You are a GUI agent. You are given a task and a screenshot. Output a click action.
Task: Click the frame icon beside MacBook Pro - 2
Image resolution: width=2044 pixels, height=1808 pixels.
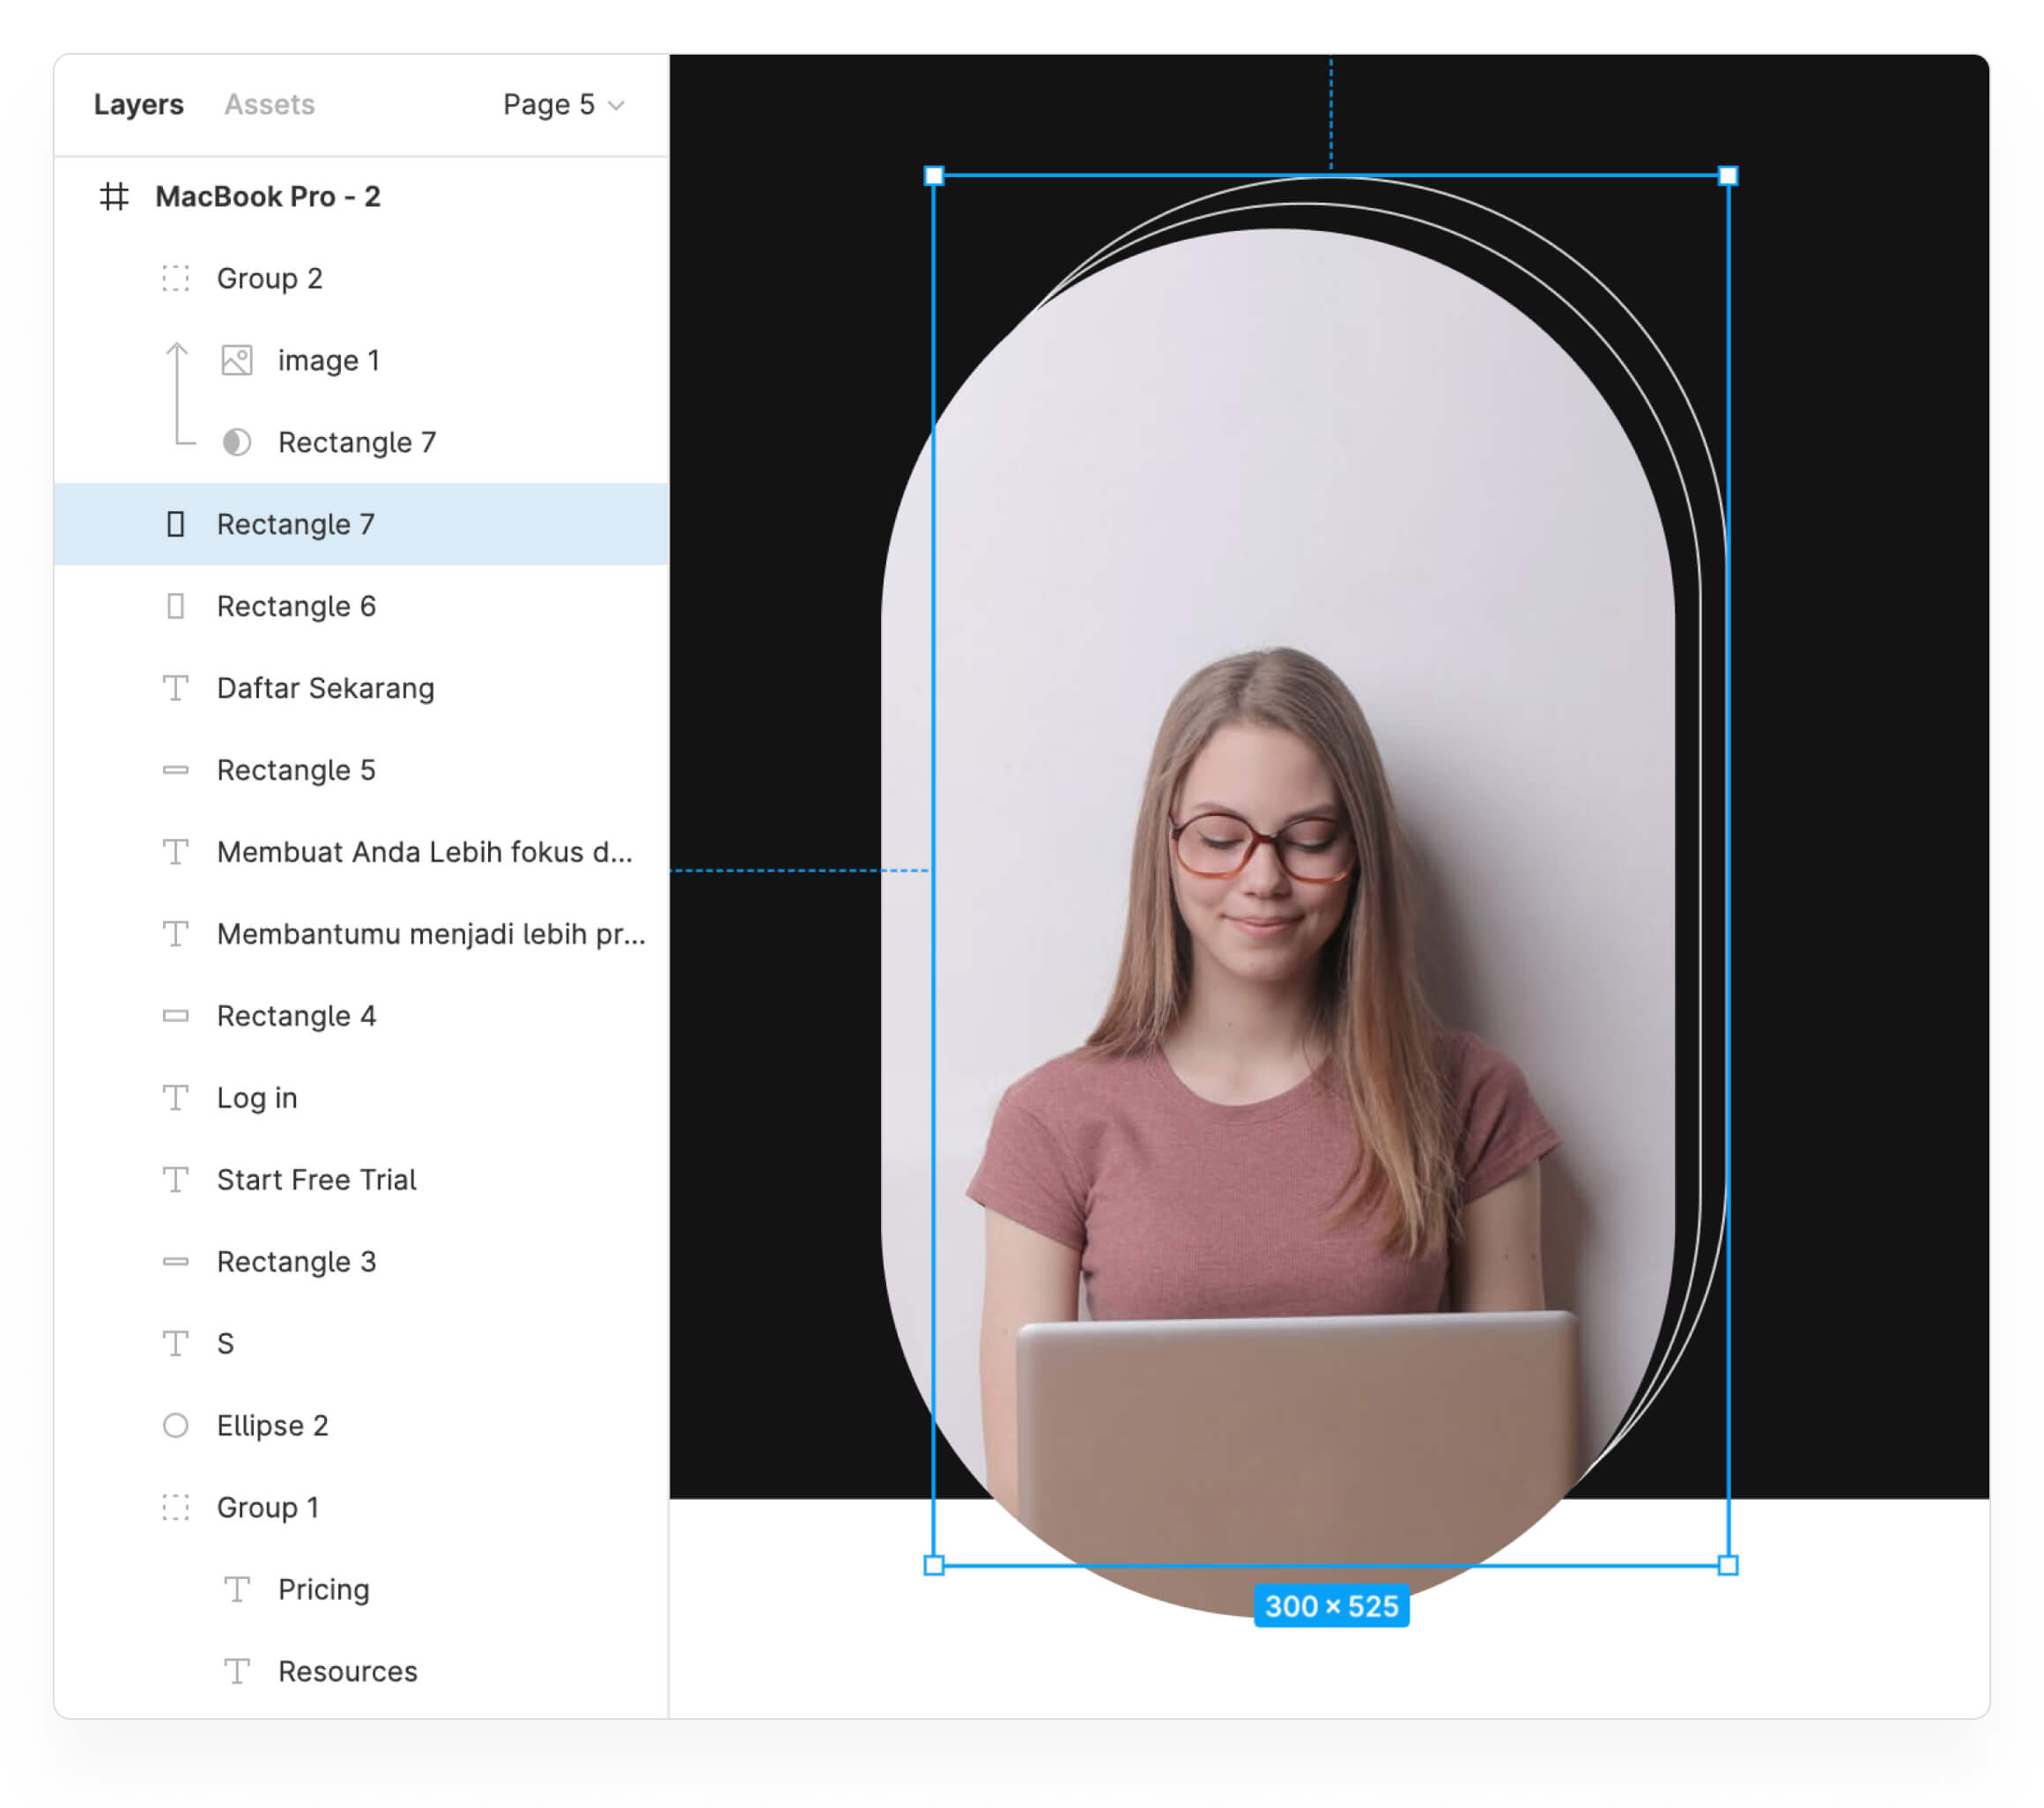(x=114, y=197)
